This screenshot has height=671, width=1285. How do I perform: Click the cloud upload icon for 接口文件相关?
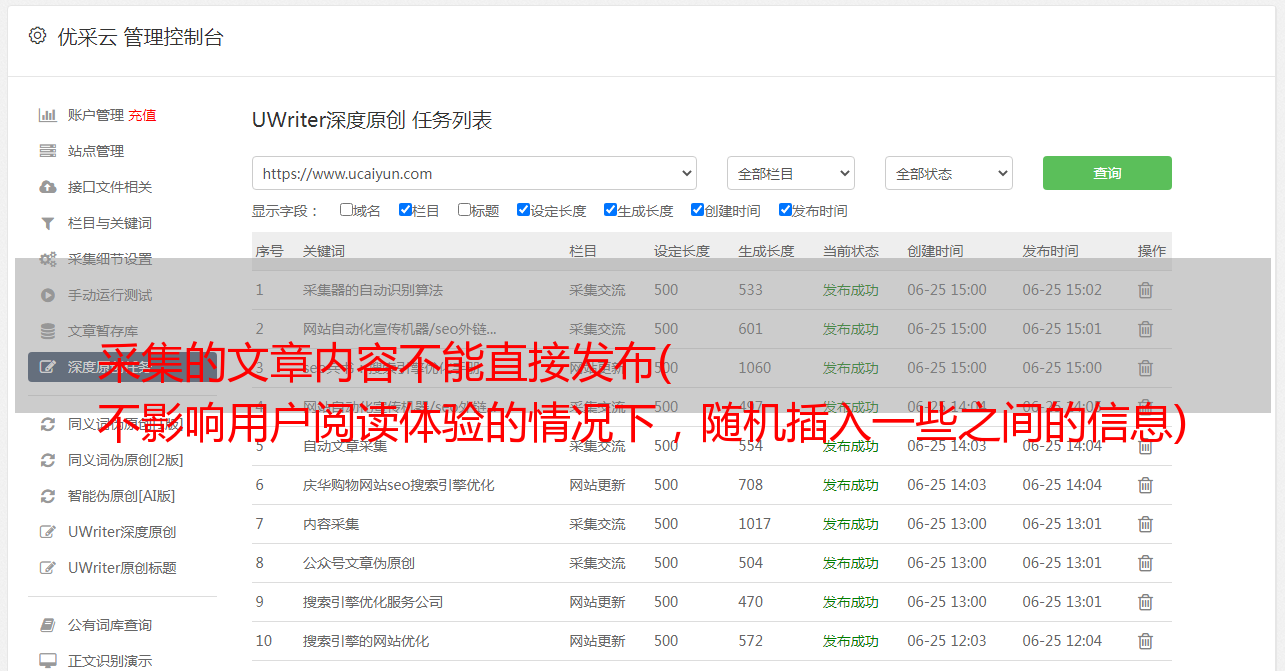pos(47,187)
